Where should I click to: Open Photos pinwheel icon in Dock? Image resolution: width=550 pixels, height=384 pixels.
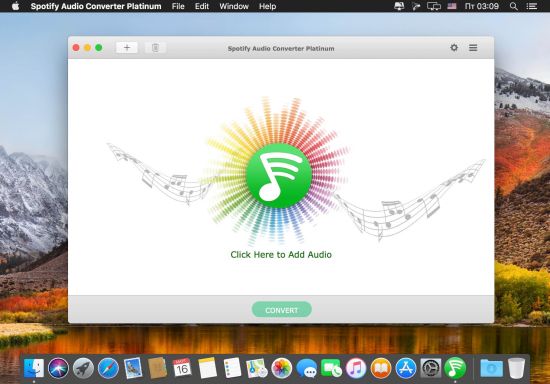click(282, 368)
